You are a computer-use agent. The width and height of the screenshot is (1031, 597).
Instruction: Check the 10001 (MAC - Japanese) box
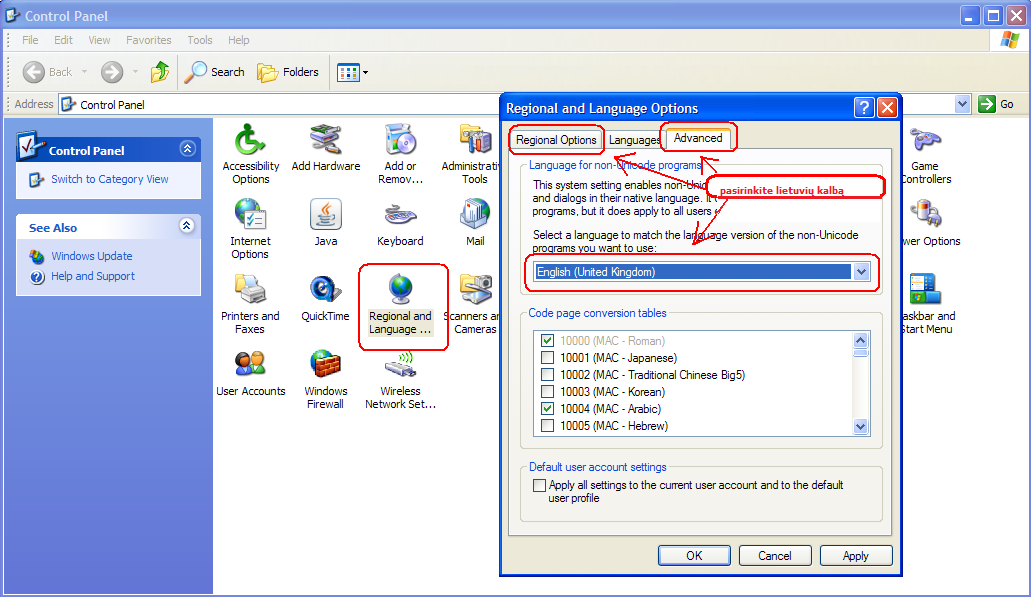click(x=547, y=358)
